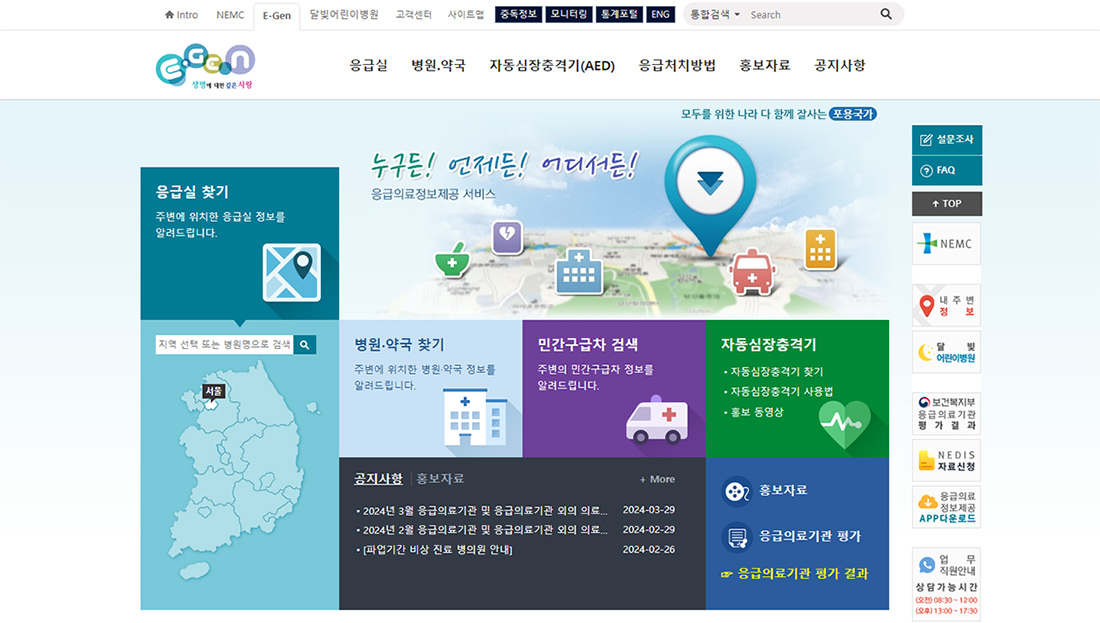
Task: Click the FAQ question-mark icon
Action: [927, 170]
